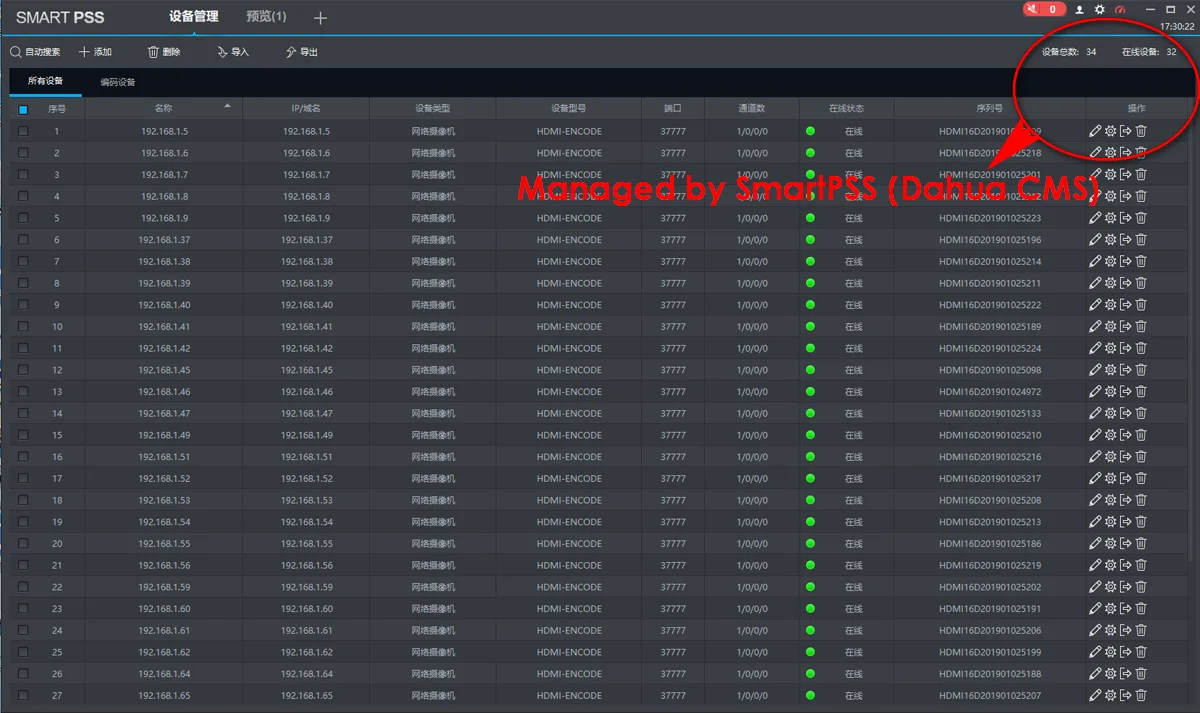Switch to the 预览(1) tab
Screen dimensions: 1200x713
tap(266, 16)
